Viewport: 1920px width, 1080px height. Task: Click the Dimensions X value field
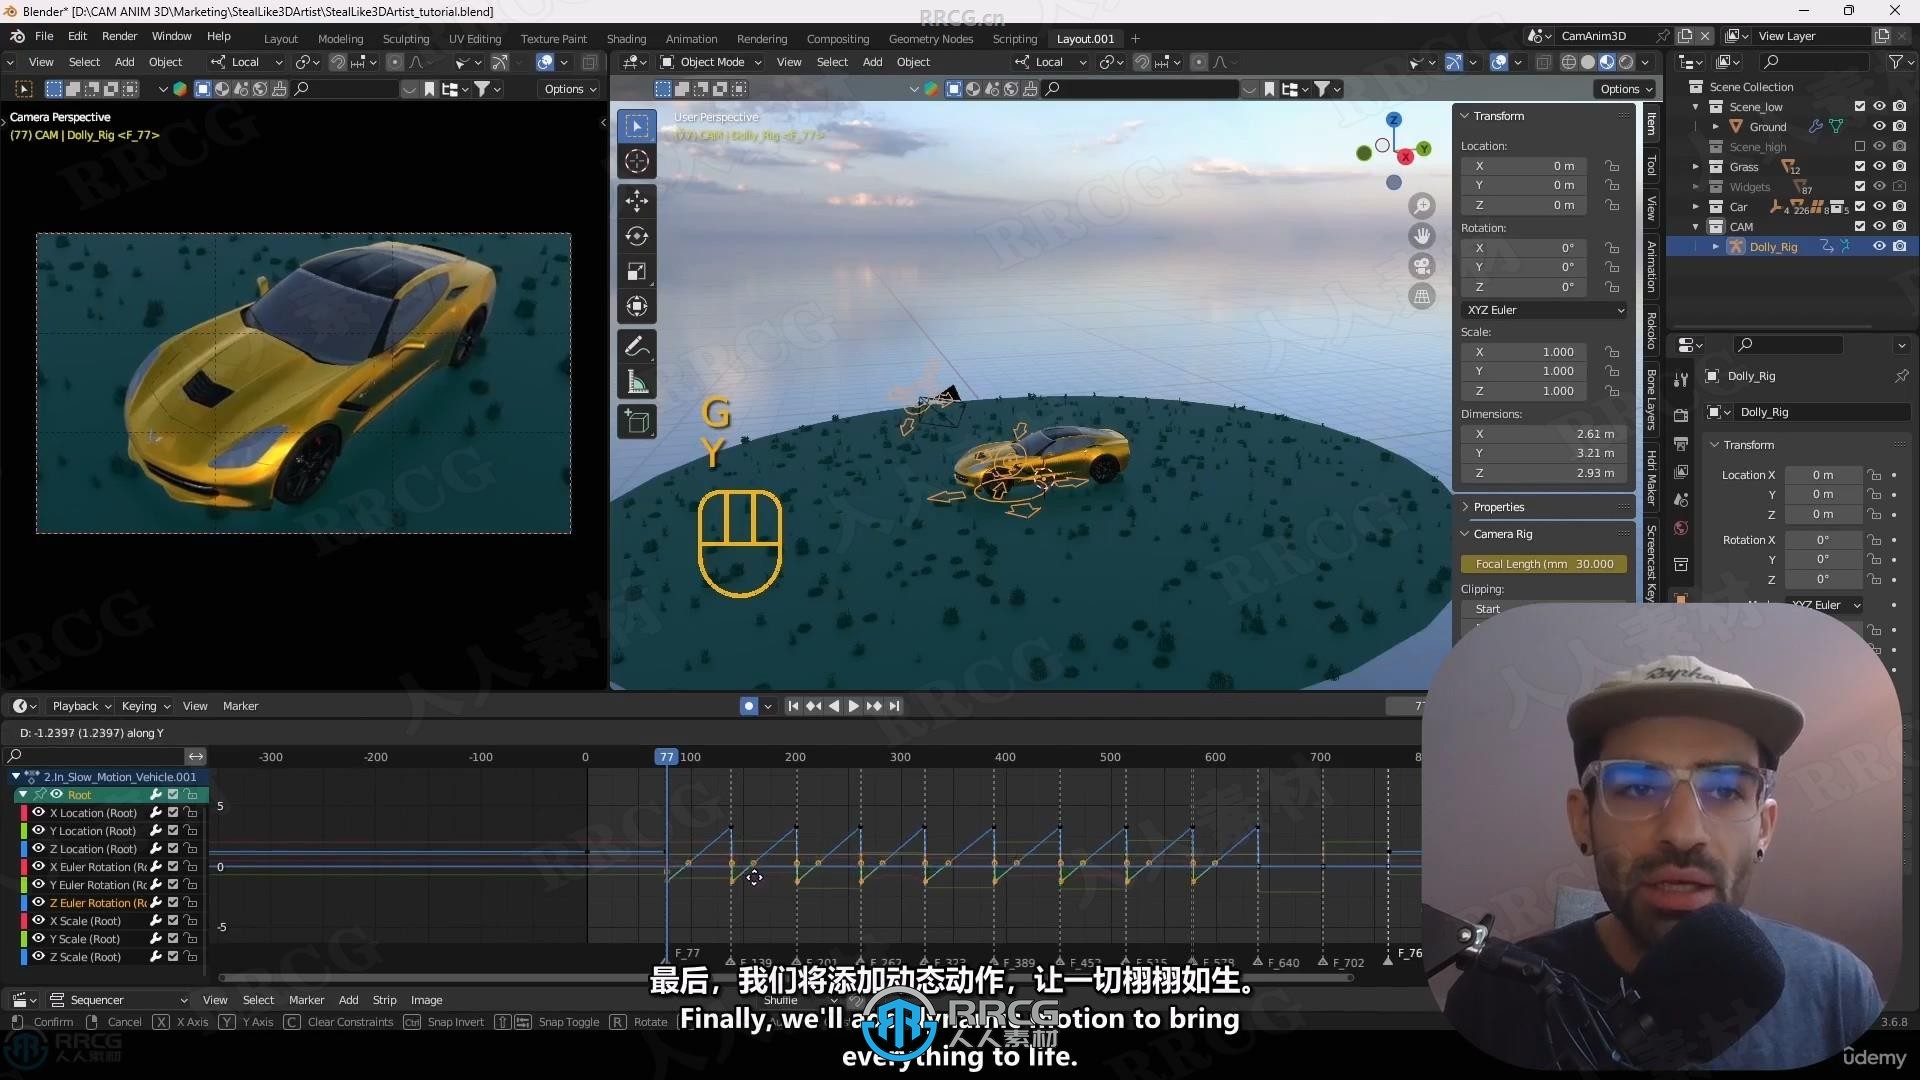coord(1544,434)
